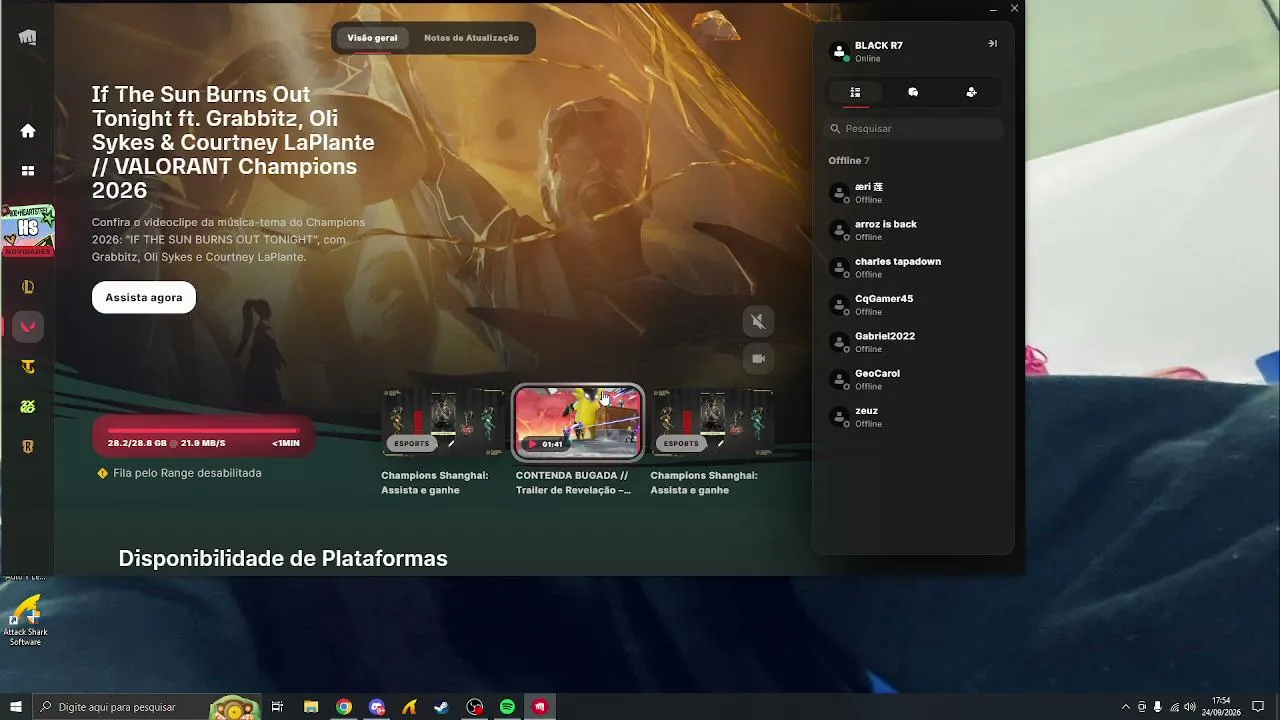The height and width of the screenshot is (720, 1280).
Task: Select the friends list tab icon
Action: pyautogui.click(x=855, y=92)
